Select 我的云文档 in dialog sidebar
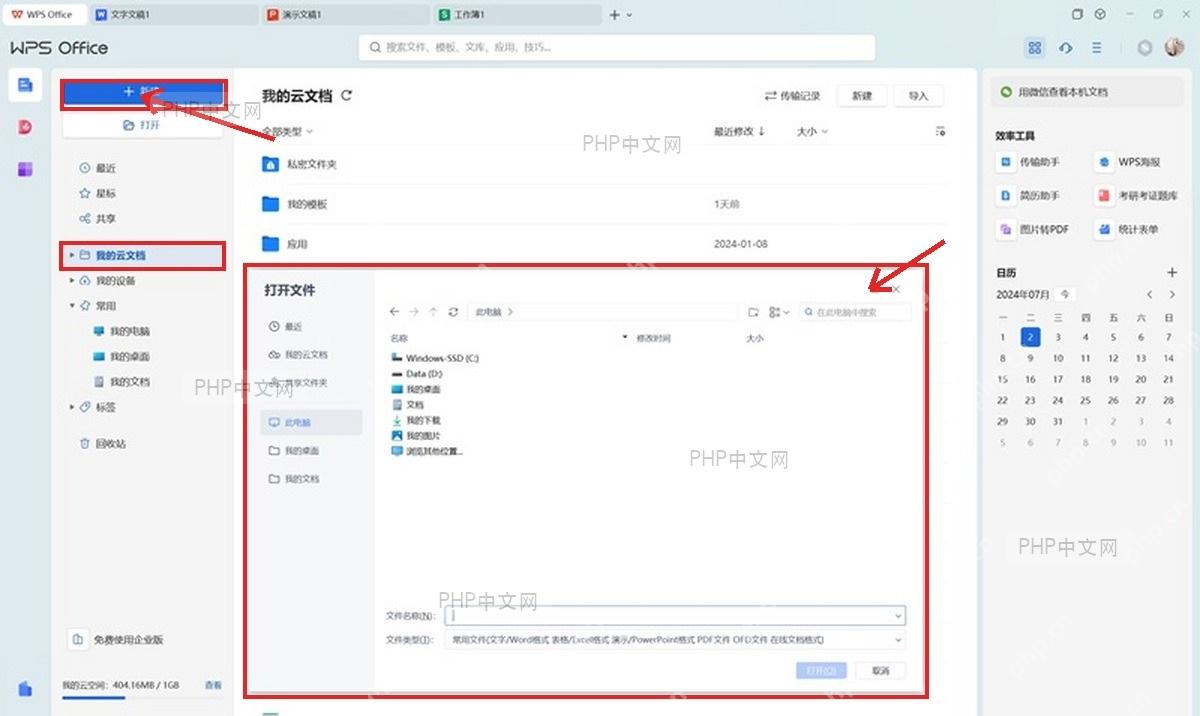The image size is (1200, 716). [298, 355]
